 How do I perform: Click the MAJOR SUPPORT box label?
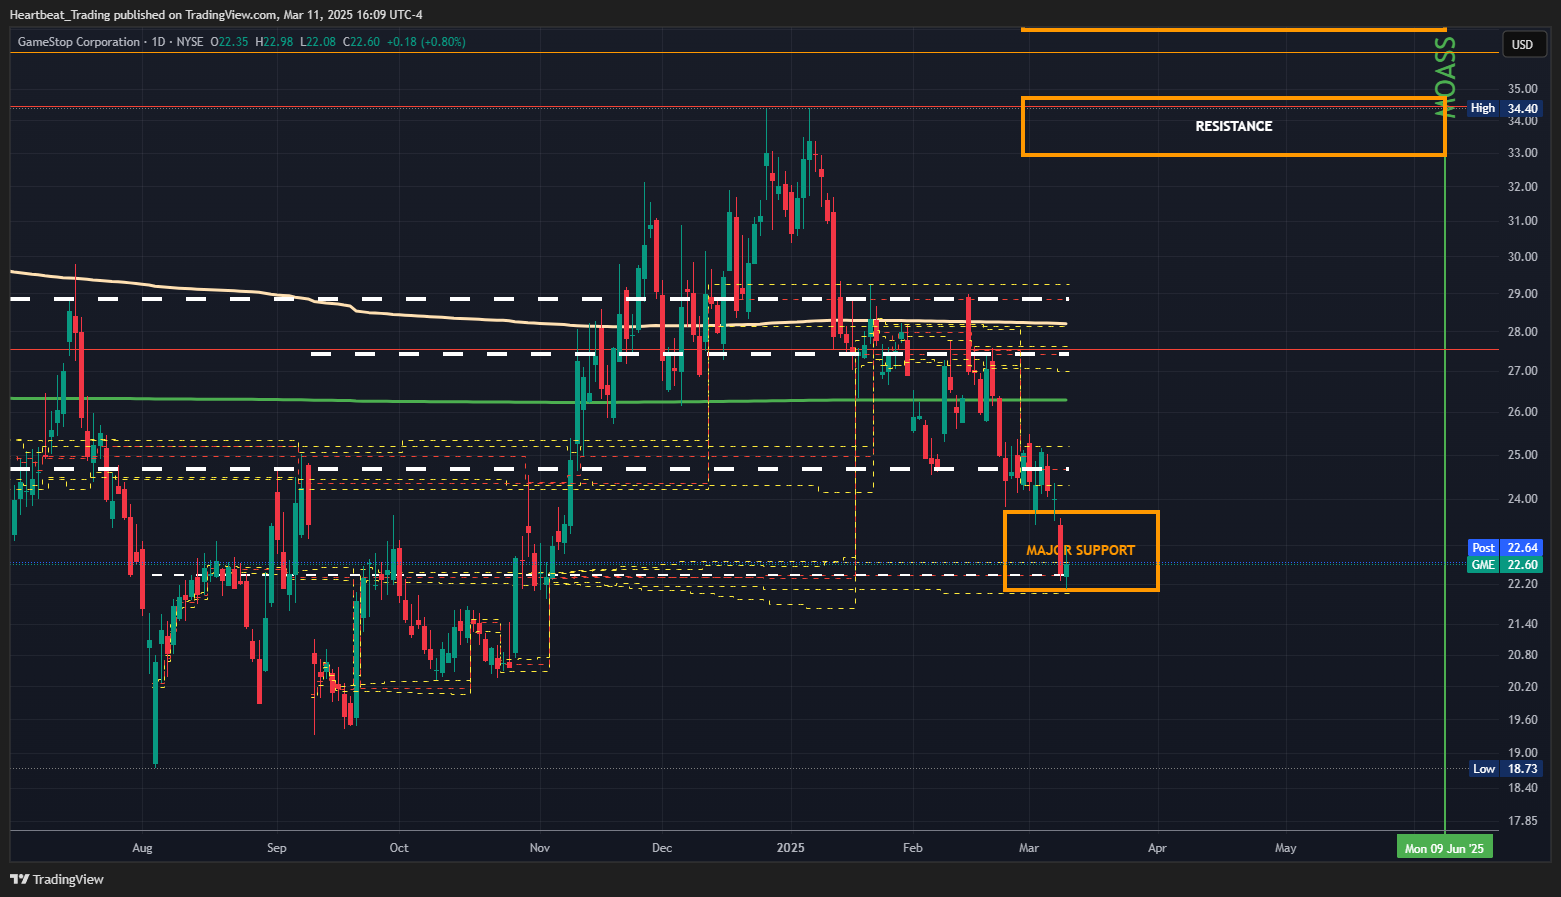pyautogui.click(x=1080, y=550)
